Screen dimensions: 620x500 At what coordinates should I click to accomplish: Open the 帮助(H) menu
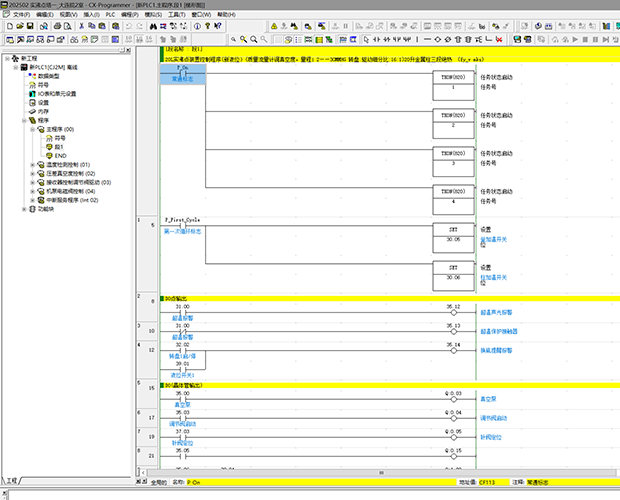pos(226,15)
